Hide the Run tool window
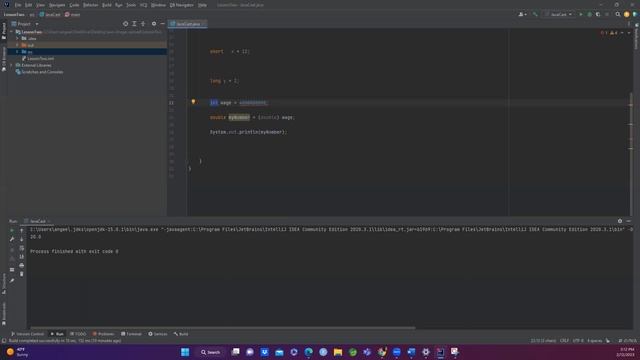640x360 pixels. click(x=628, y=221)
